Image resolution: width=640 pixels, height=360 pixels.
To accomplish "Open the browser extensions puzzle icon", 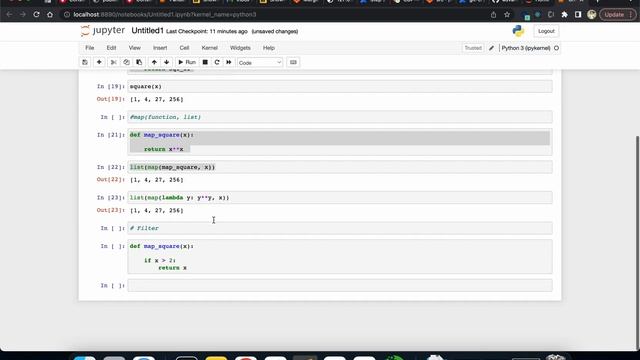I will tap(564, 15).
